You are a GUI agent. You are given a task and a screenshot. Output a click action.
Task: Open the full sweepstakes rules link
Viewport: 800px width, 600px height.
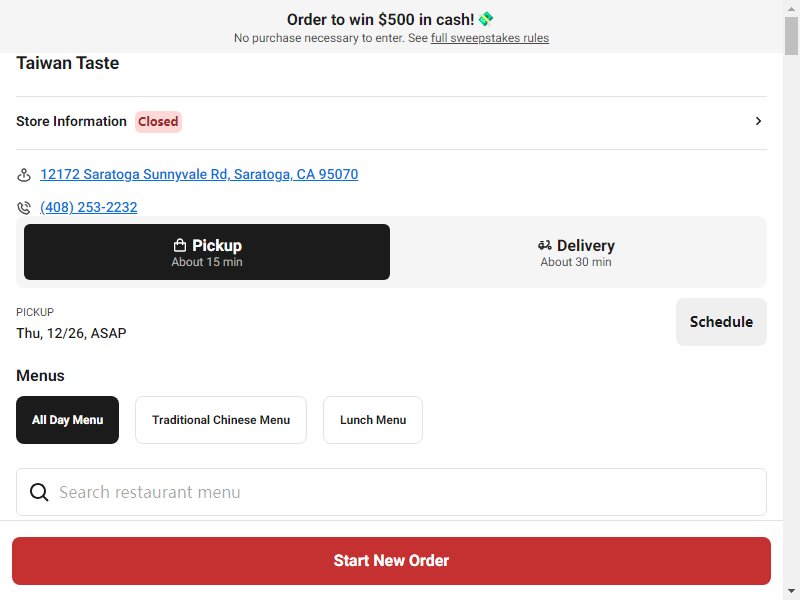[490, 38]
